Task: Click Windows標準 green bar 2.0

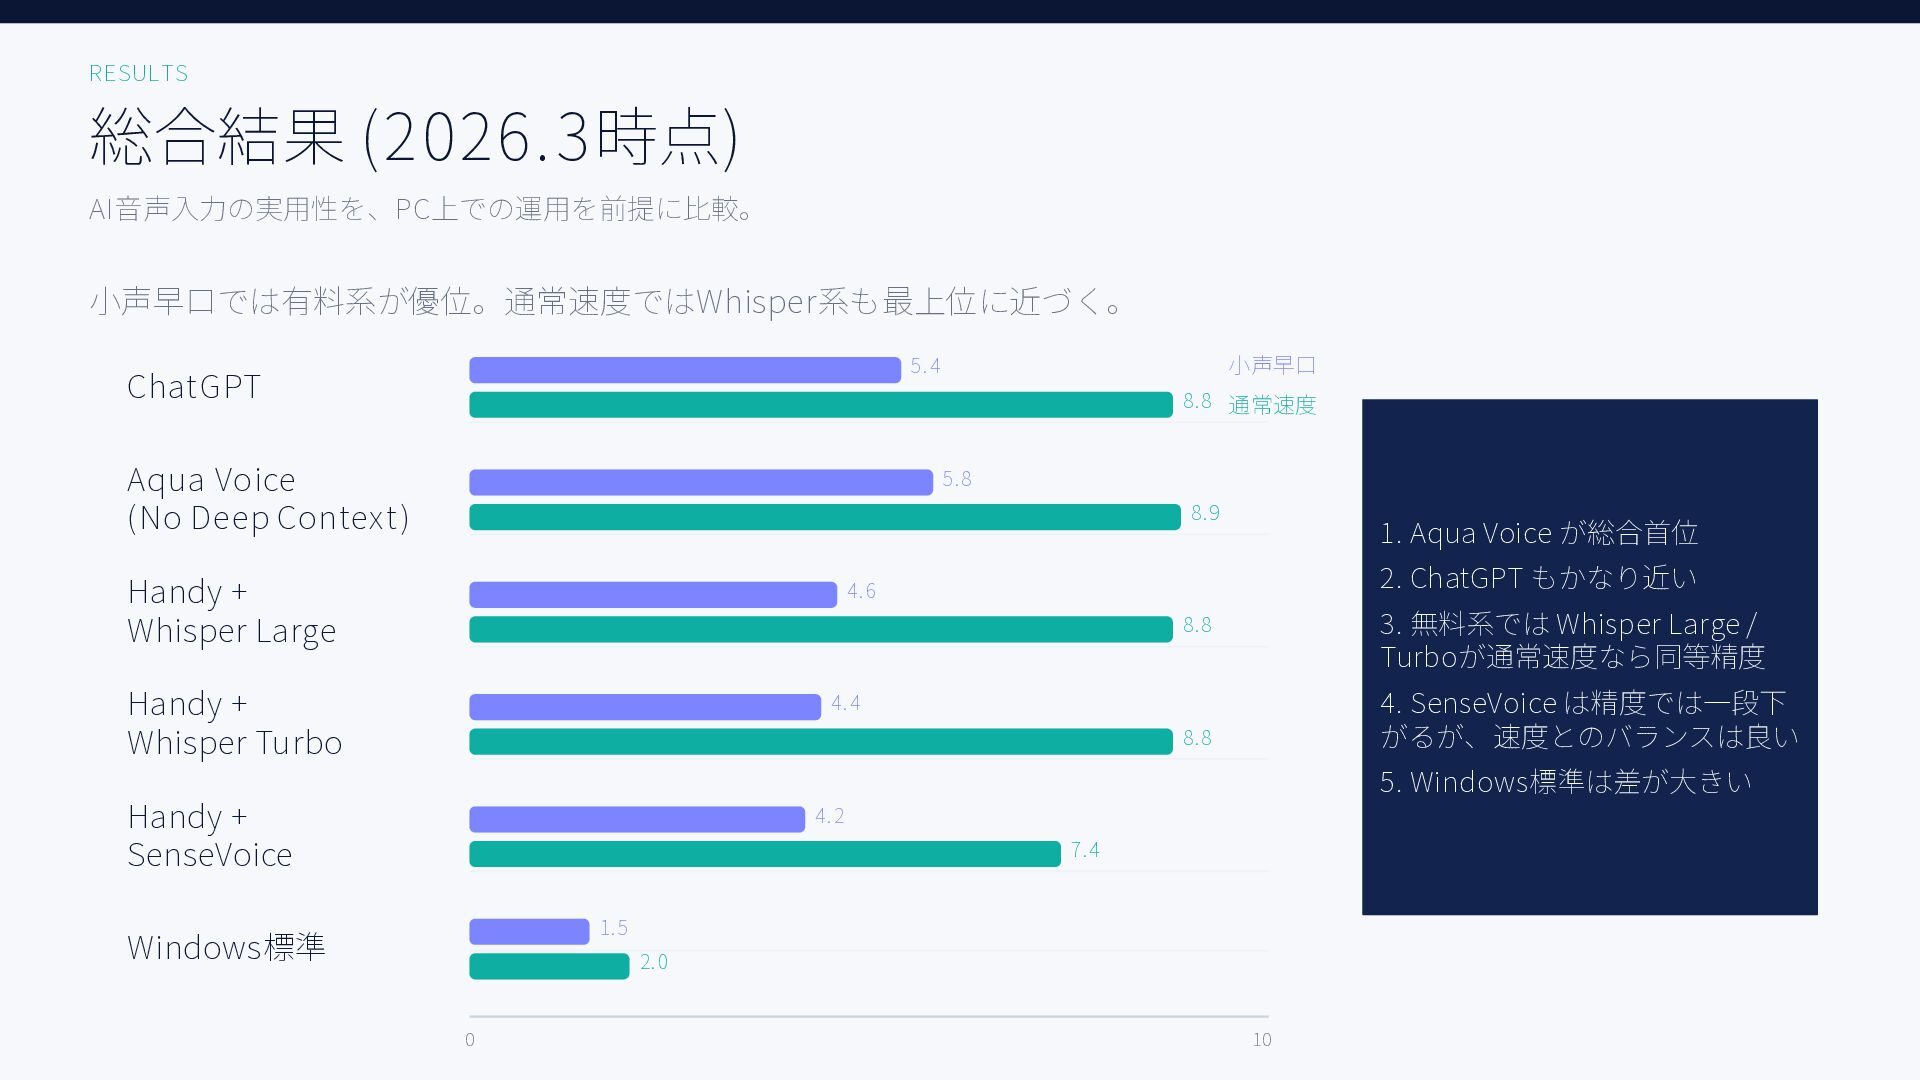Action: point(549,966)
